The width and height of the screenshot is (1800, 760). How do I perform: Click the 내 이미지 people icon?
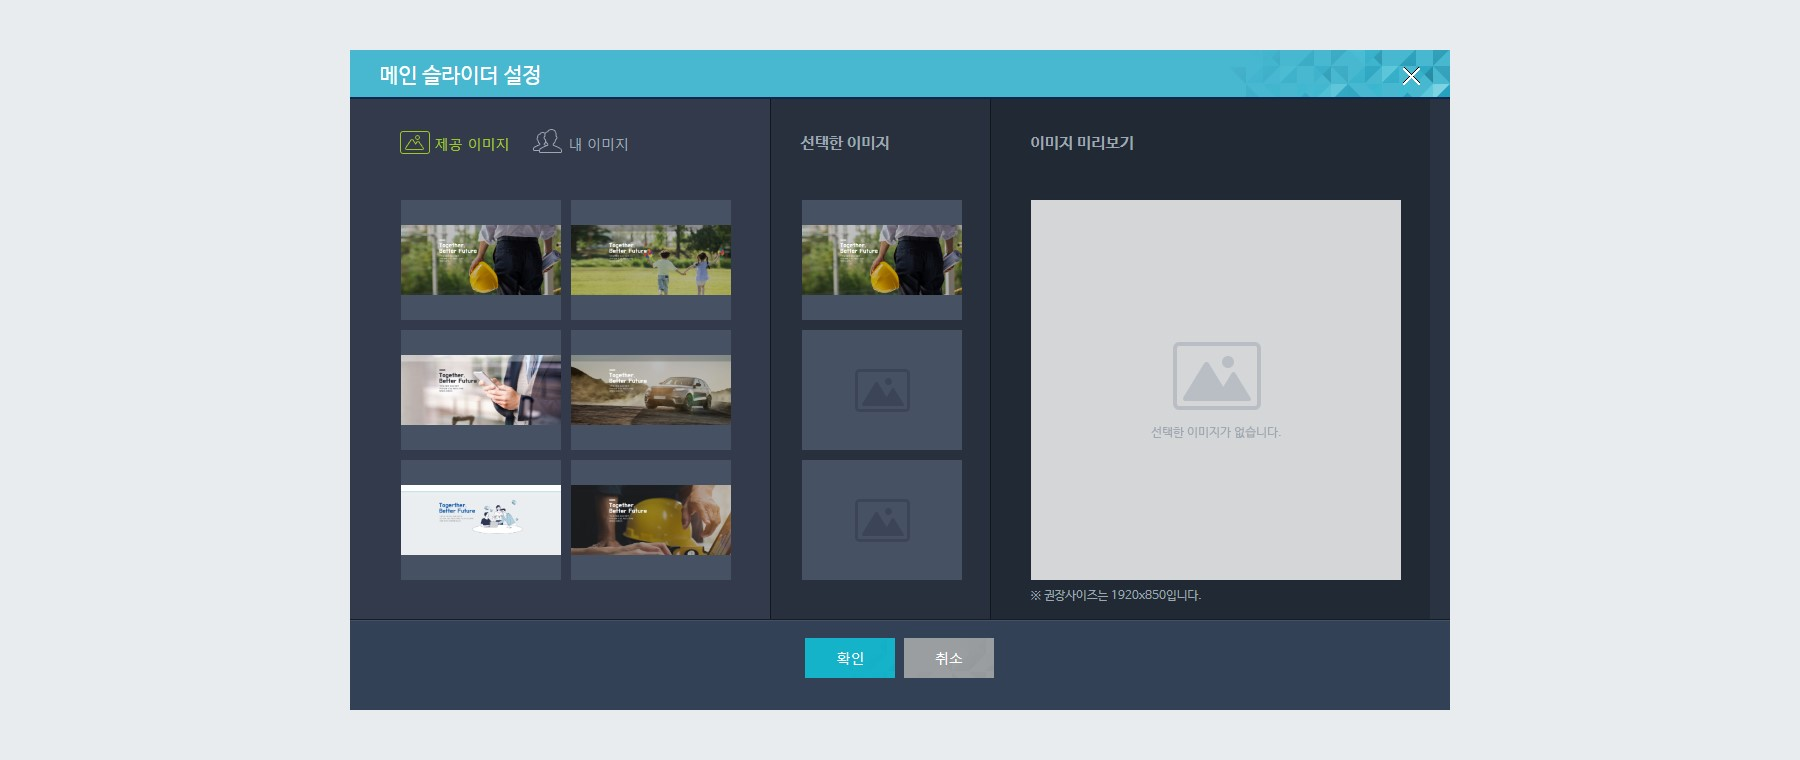coord(547,142)
